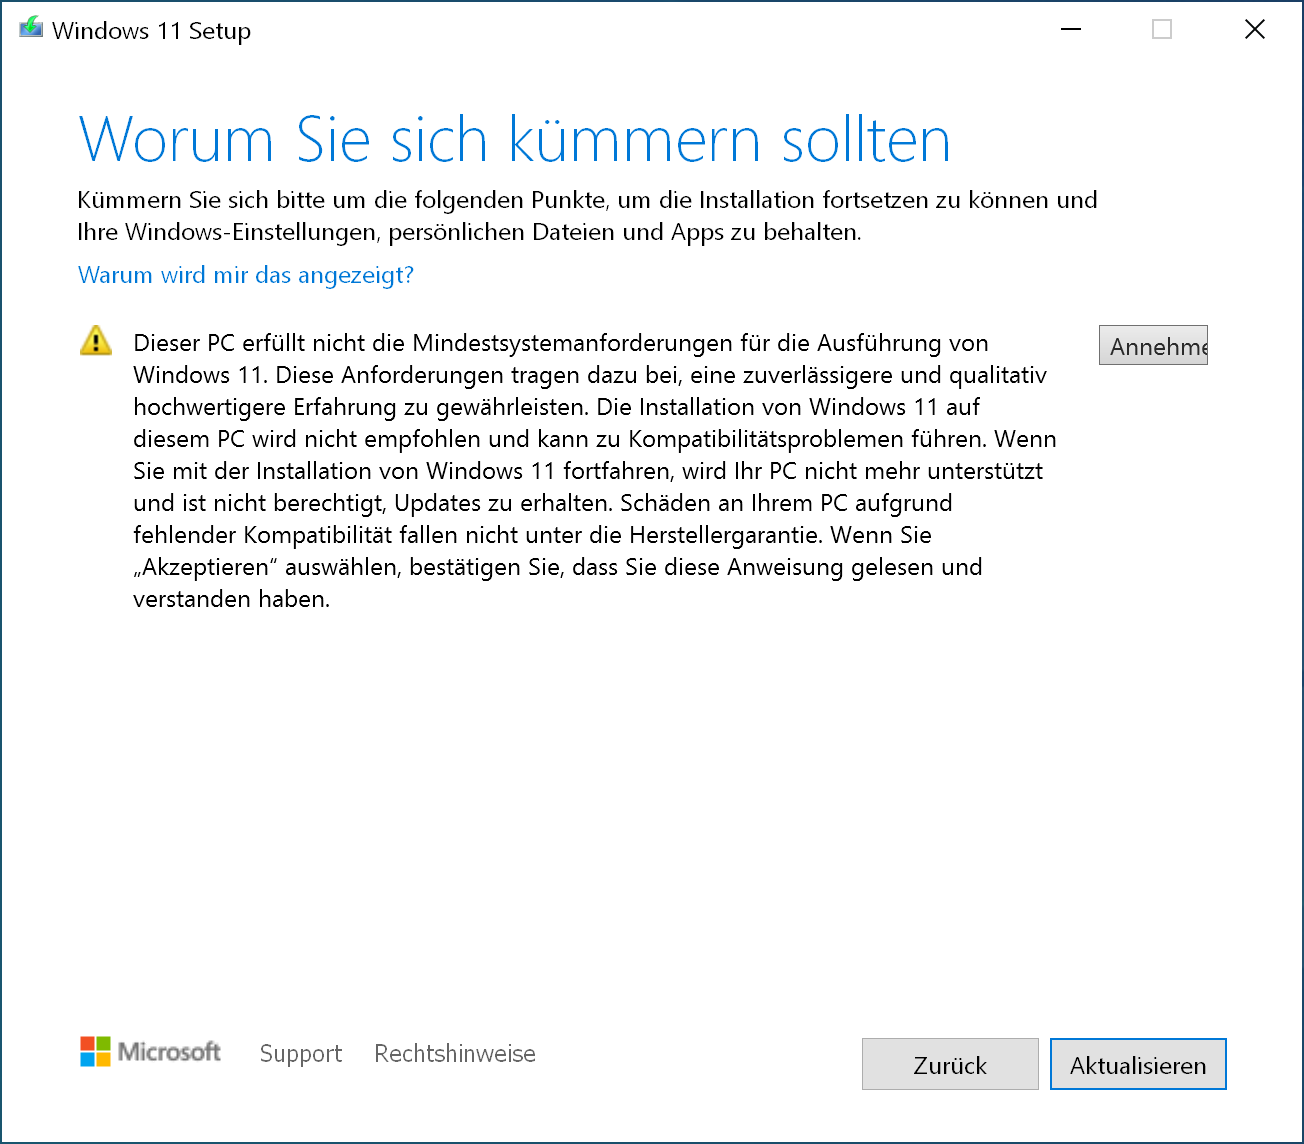Click the Microsoft logo

[x=151, y=1052]
